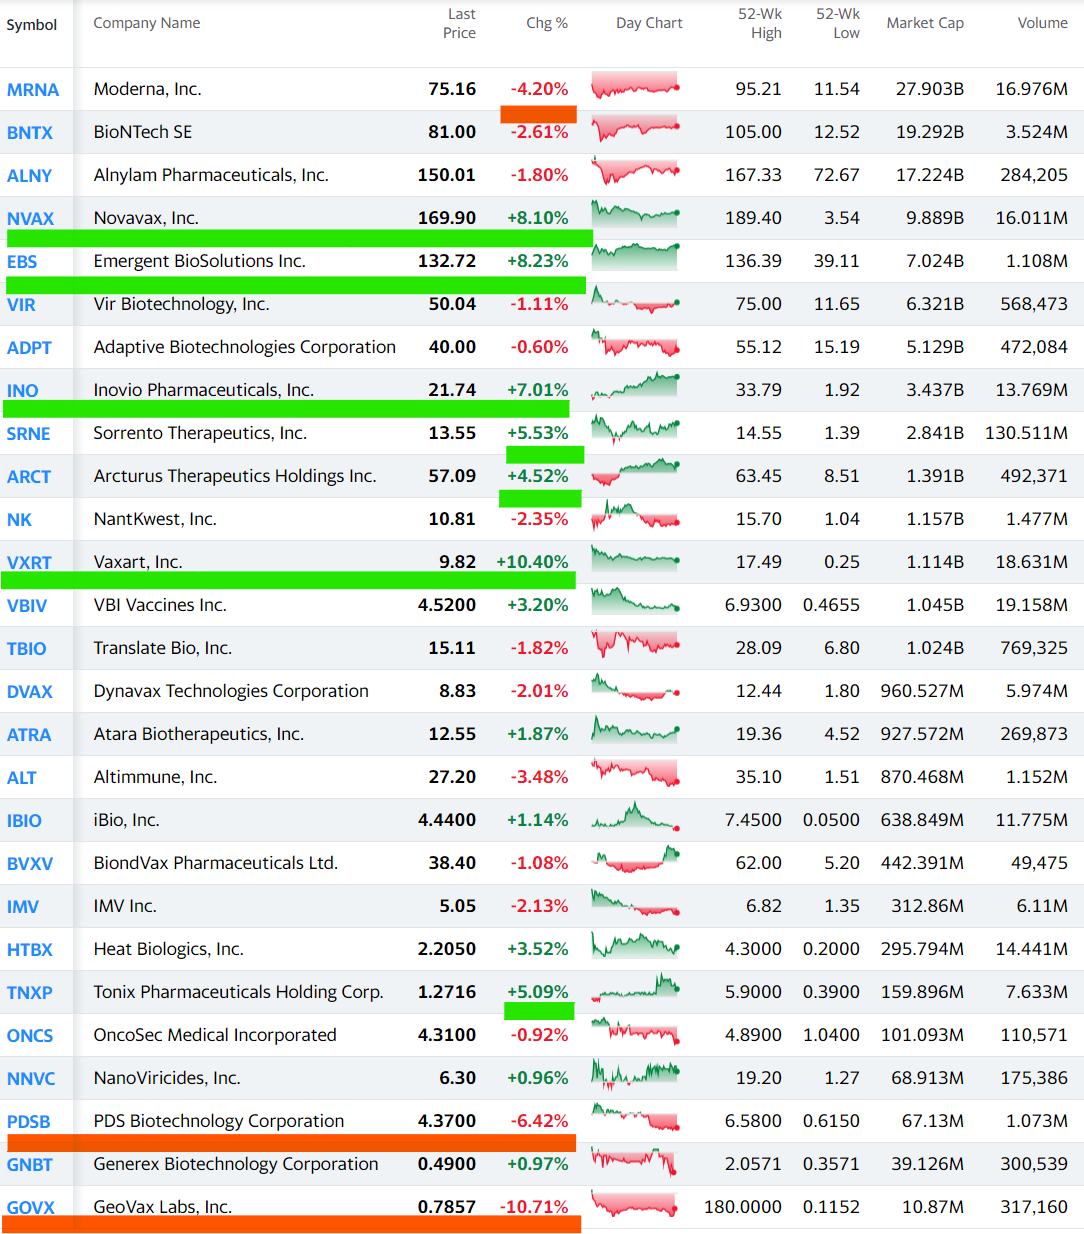Open the TNXP ticker link
The width and height of the screenshot is (1084, 1234).
(x=30, y=993)
